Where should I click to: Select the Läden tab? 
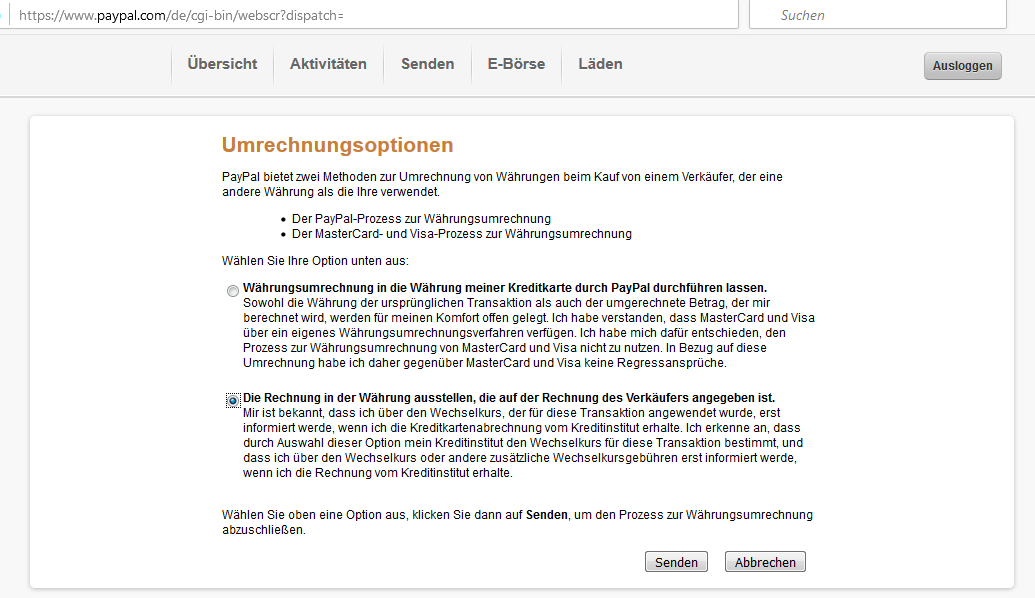pos(600,64)
